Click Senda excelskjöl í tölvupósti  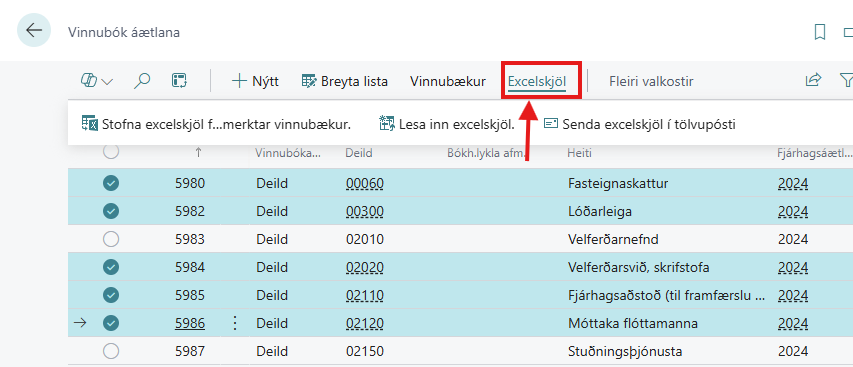coord(640,125)
